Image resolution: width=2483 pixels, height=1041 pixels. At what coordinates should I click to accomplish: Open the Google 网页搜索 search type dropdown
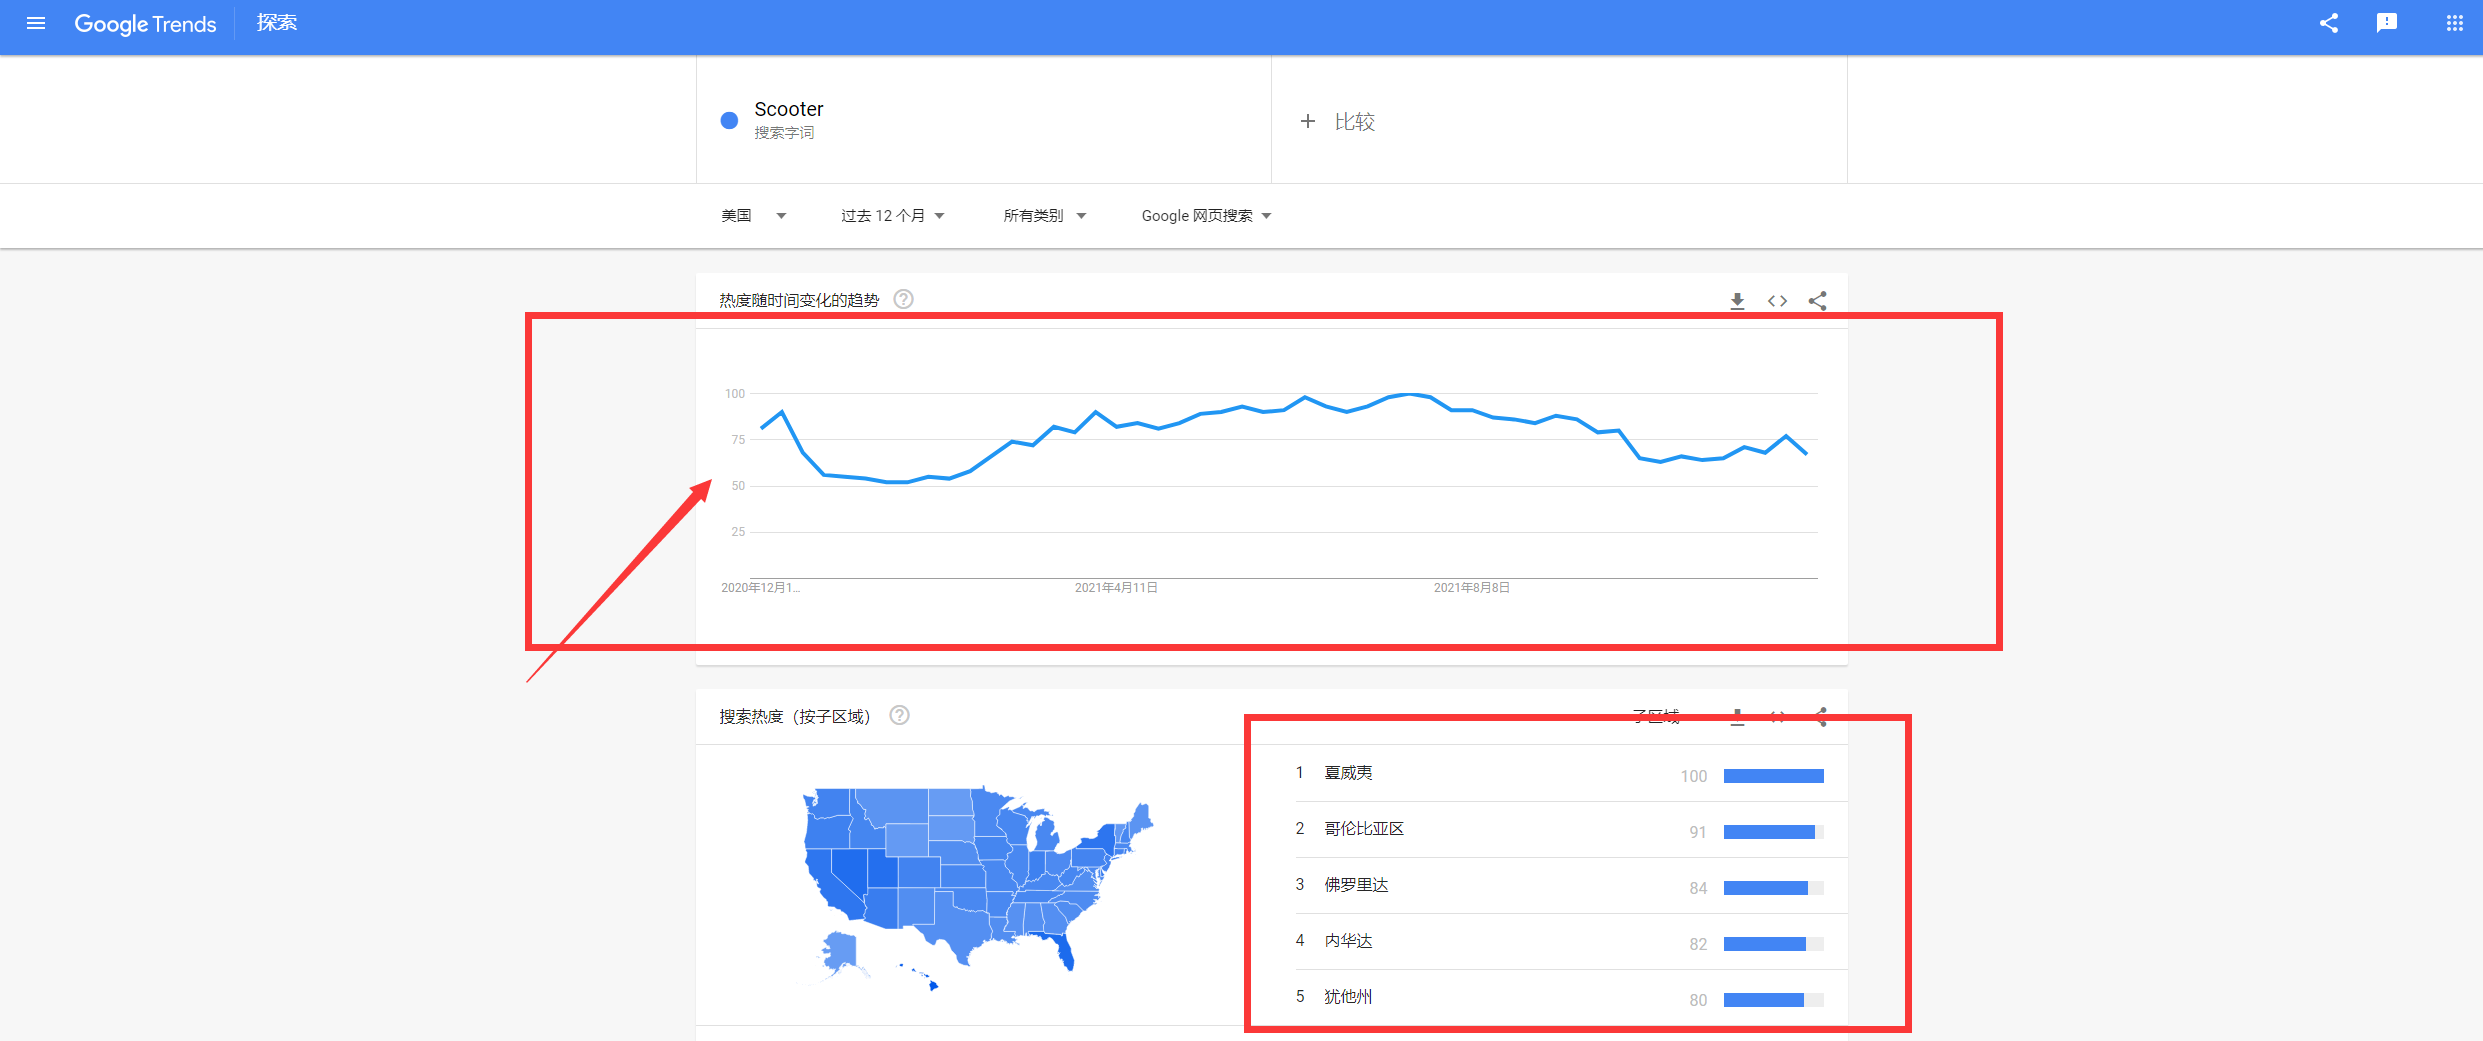(x=1206, y=216)
